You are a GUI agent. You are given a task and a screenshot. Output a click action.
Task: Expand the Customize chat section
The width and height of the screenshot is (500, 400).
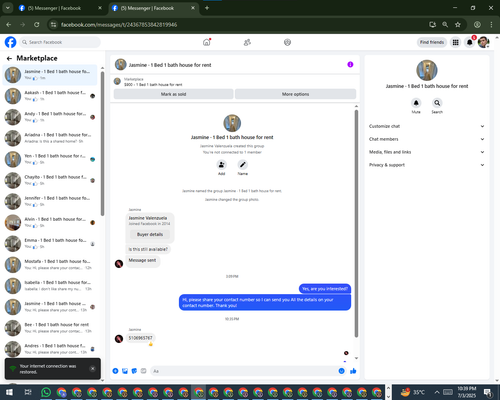(427, 126)
